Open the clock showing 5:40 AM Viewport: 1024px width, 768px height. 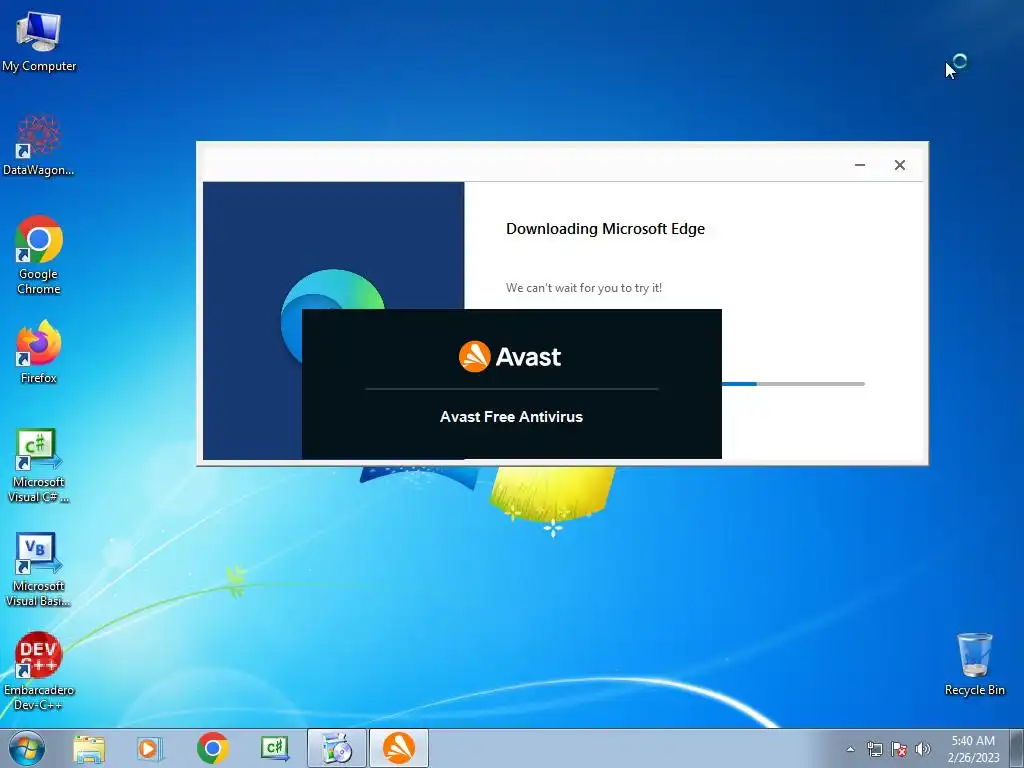[x=973, y=749]
